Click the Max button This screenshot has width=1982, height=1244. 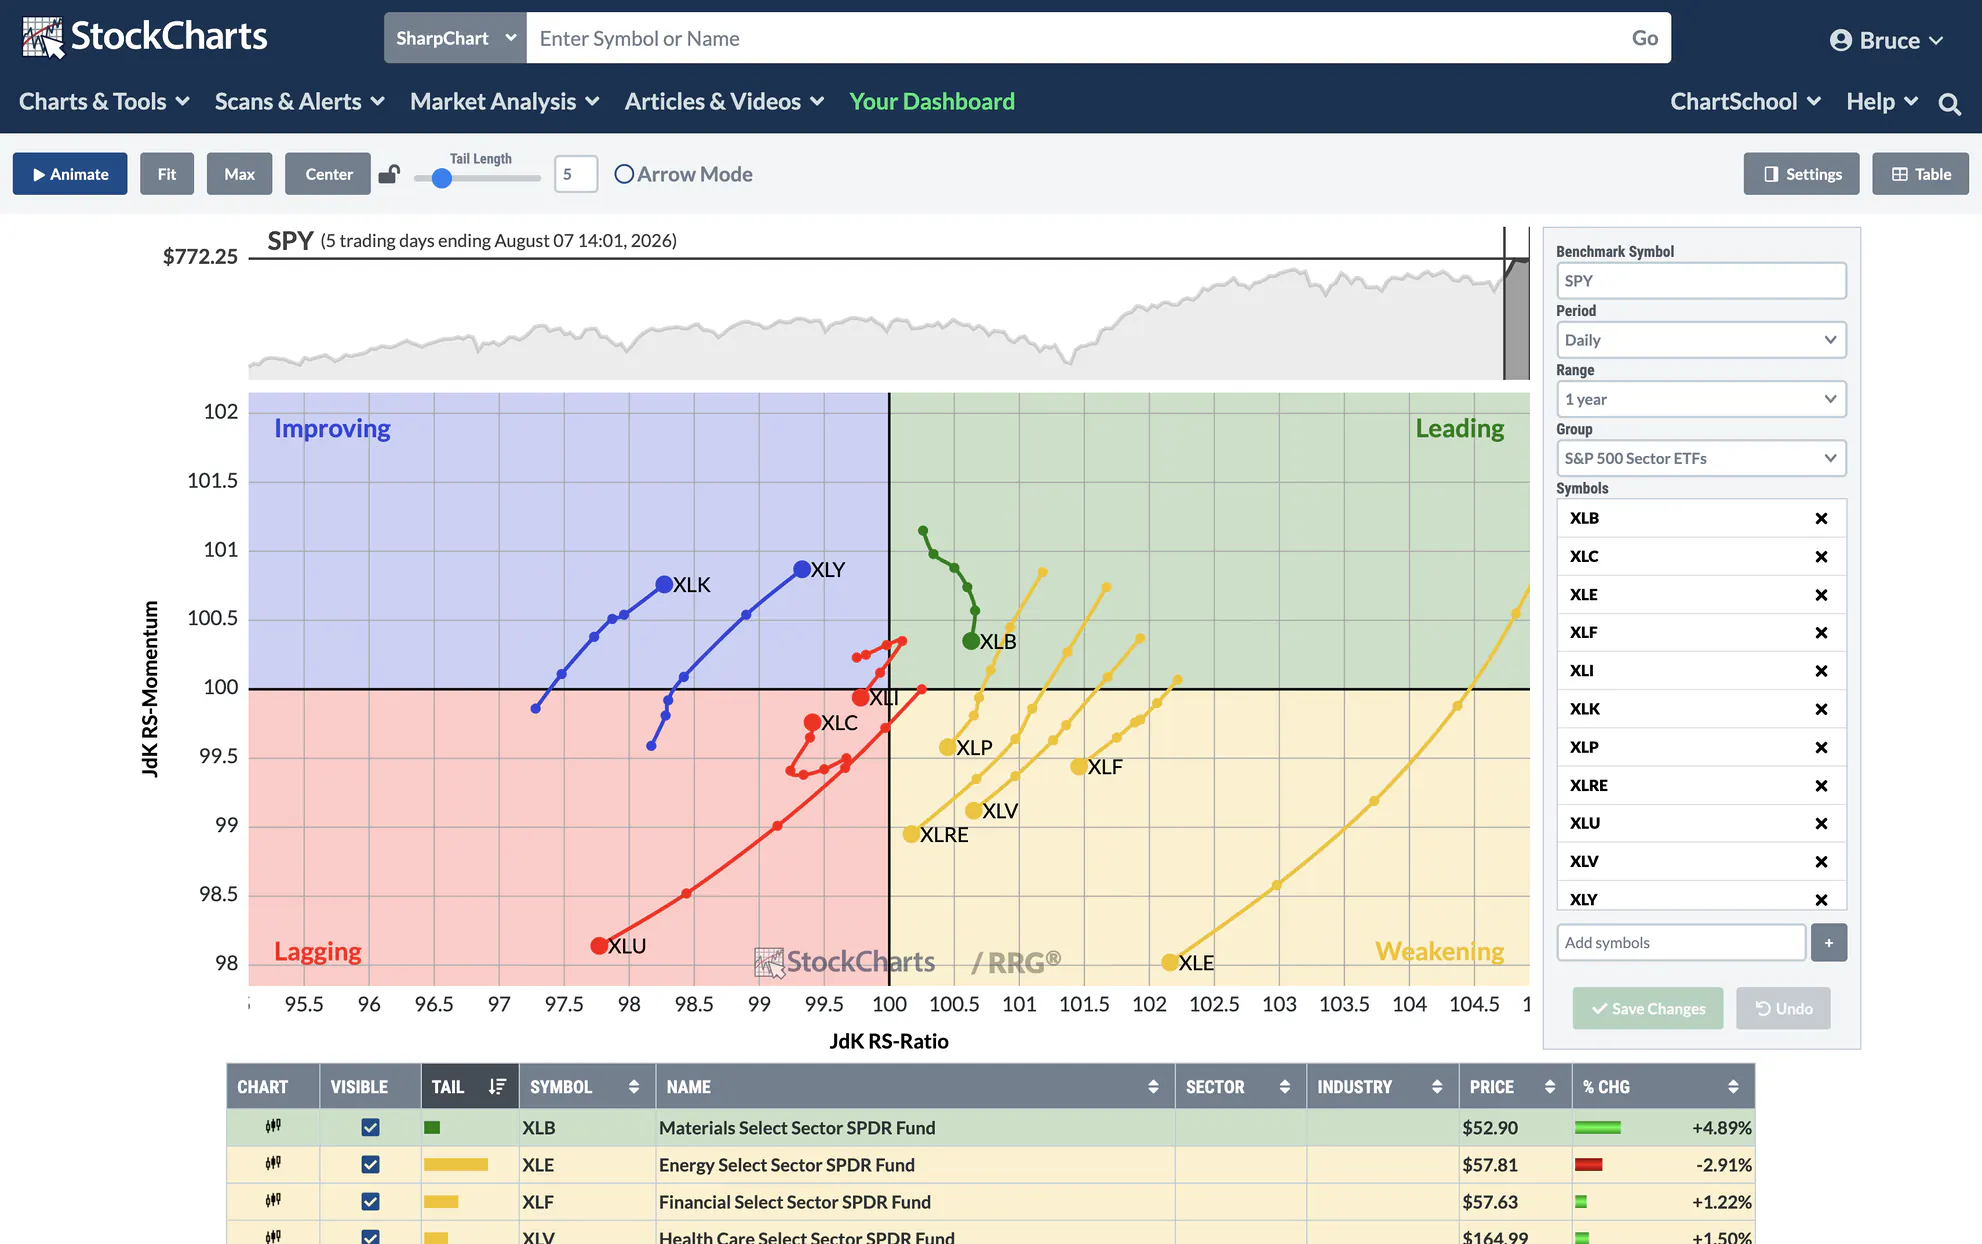click(240, 174)
